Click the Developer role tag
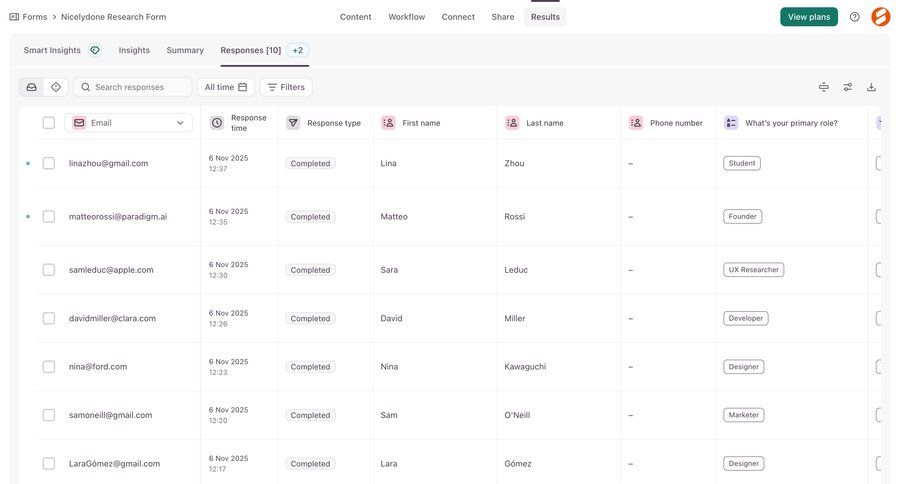The height and width of the screenshot is (484, 900). tap(746, 318)
